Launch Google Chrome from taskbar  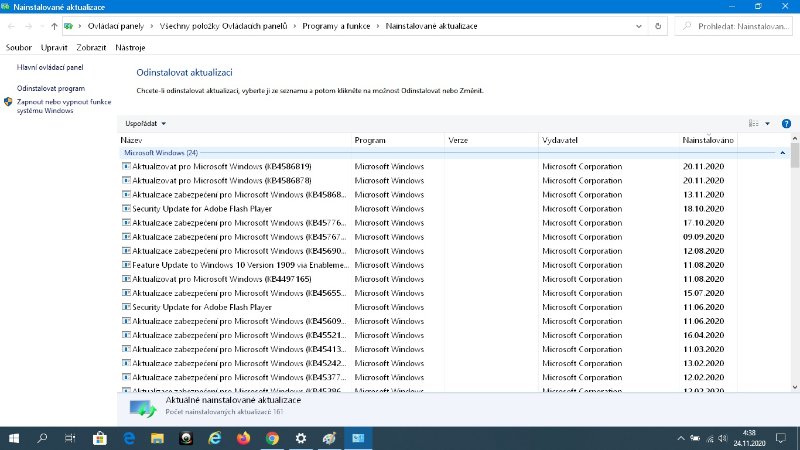272,438
